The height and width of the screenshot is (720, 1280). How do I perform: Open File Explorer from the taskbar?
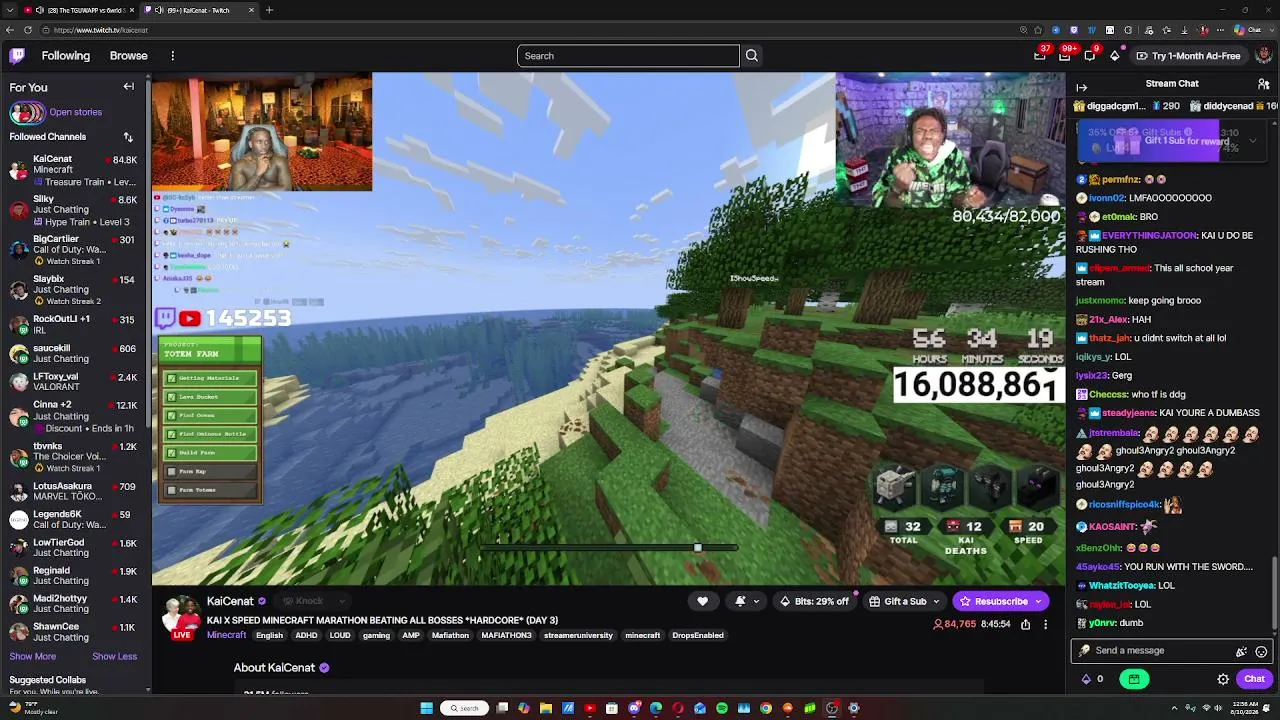pyautogui.click(x=546, y=708)
